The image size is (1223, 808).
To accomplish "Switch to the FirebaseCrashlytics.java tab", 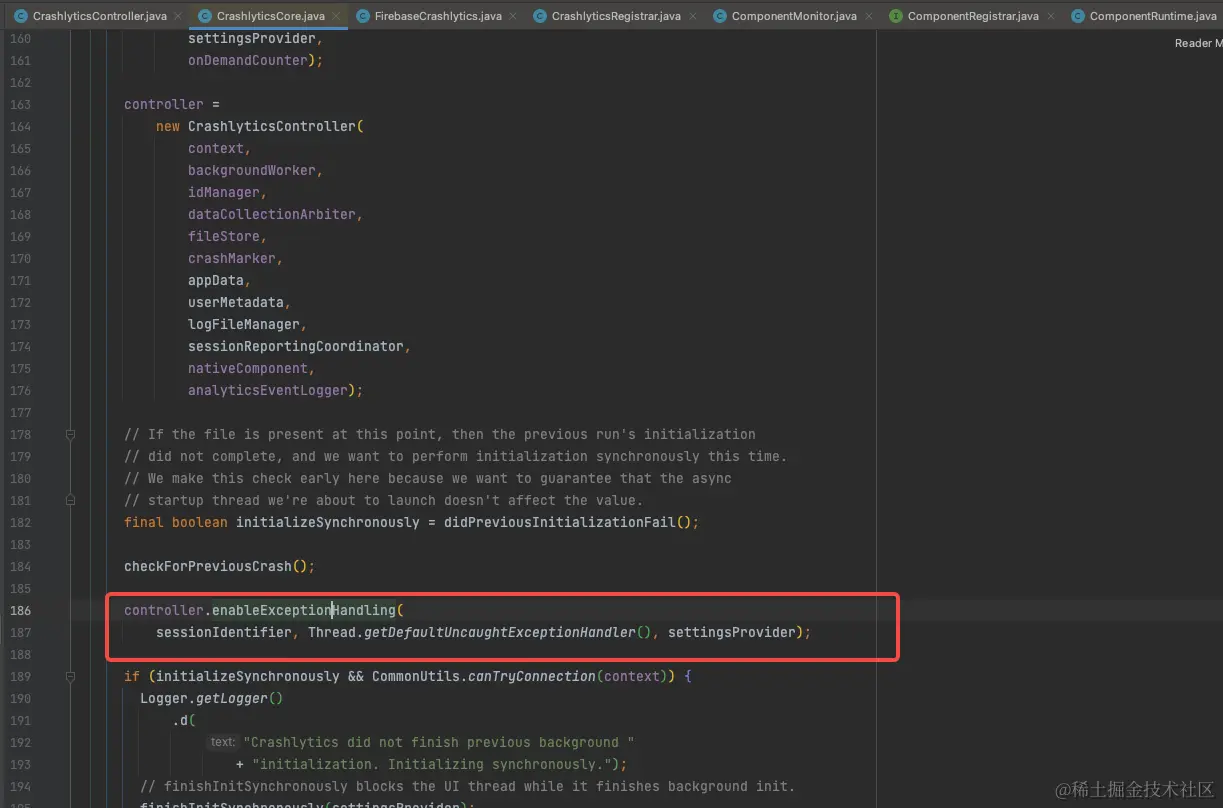I will (437, 16).
